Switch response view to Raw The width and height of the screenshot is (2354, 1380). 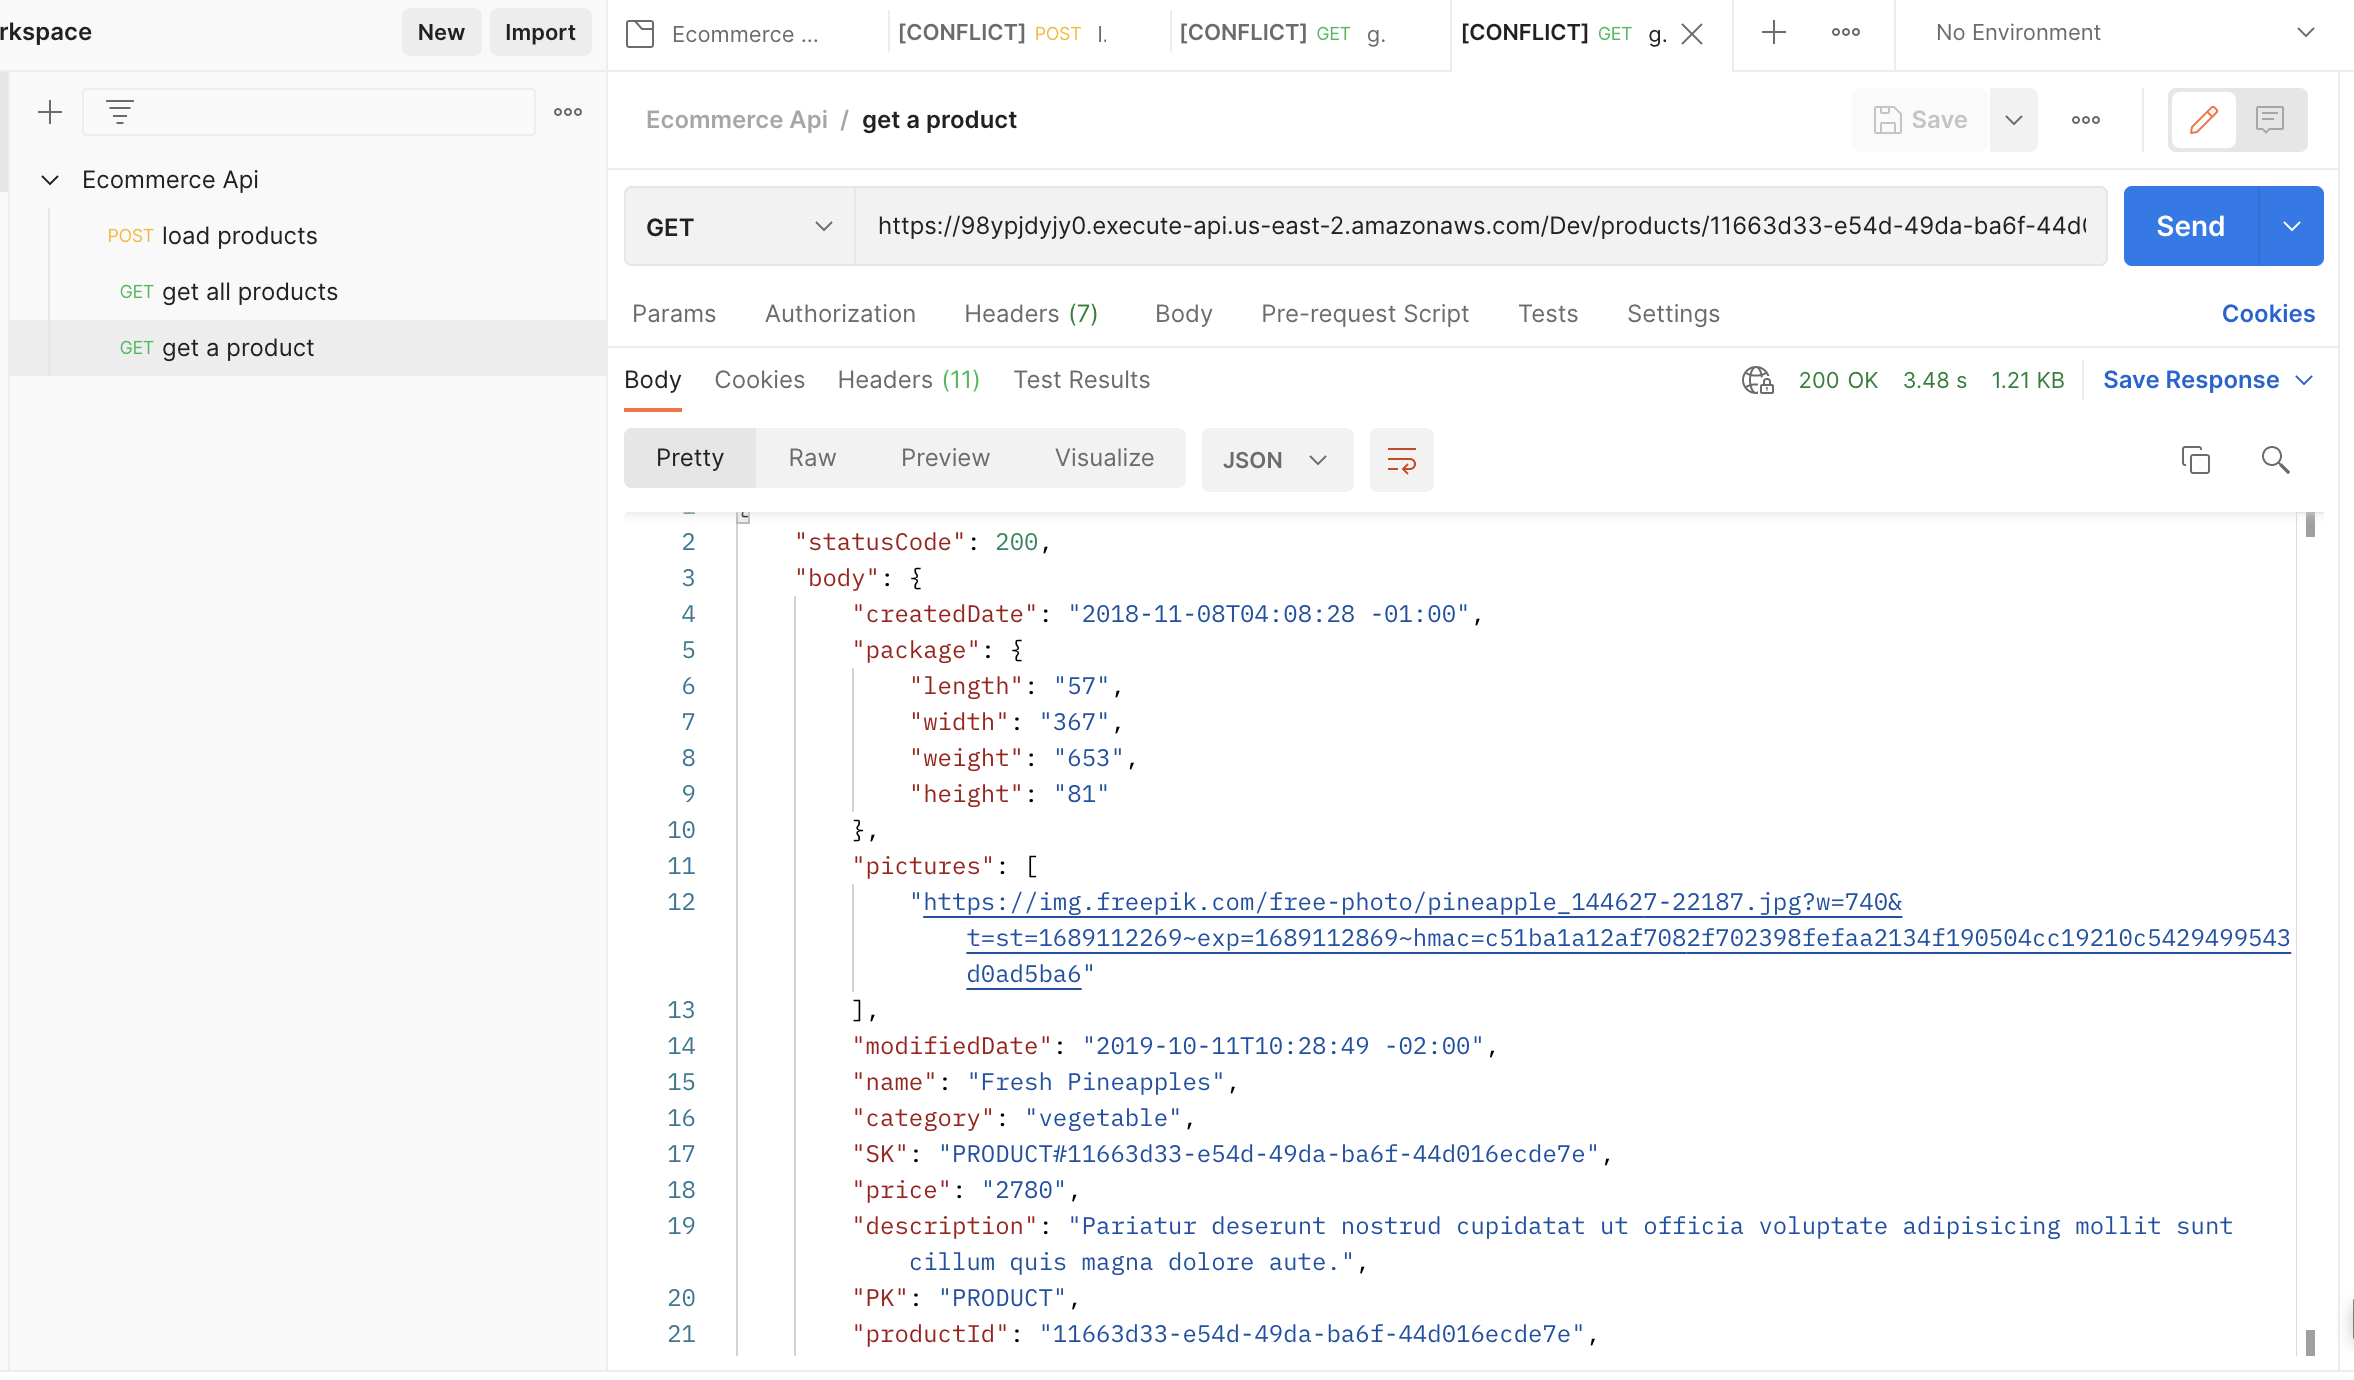(x=811, y=458)
